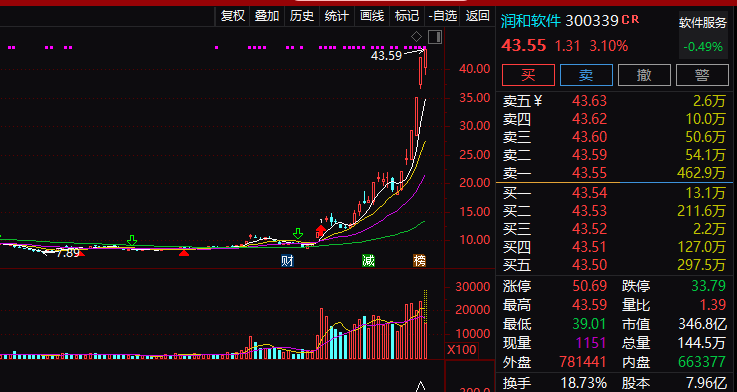Click the 买一 price 43.54
This screenshot has height=392, width=737.
[589, 193]
